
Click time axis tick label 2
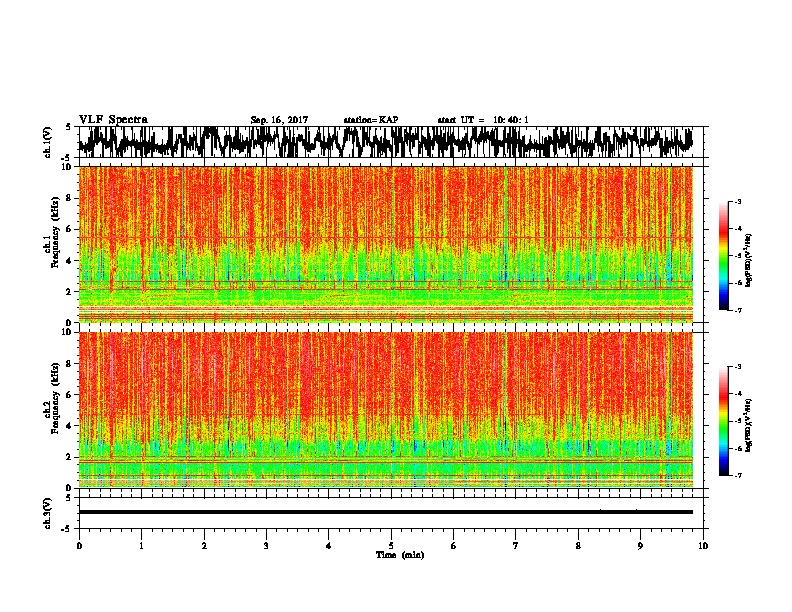tap(204, 546)
